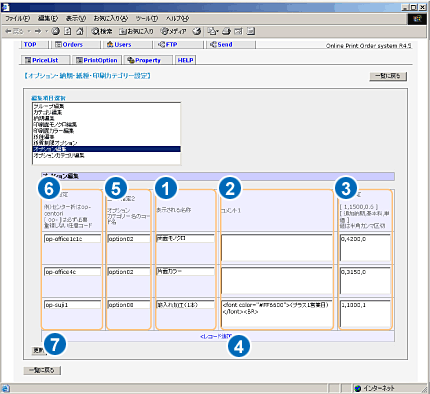The width and height of the screenshot is (430, 394).
Task: Go back with the browser Back arrow
Action: pyautogui.click(x=14, y=31)
